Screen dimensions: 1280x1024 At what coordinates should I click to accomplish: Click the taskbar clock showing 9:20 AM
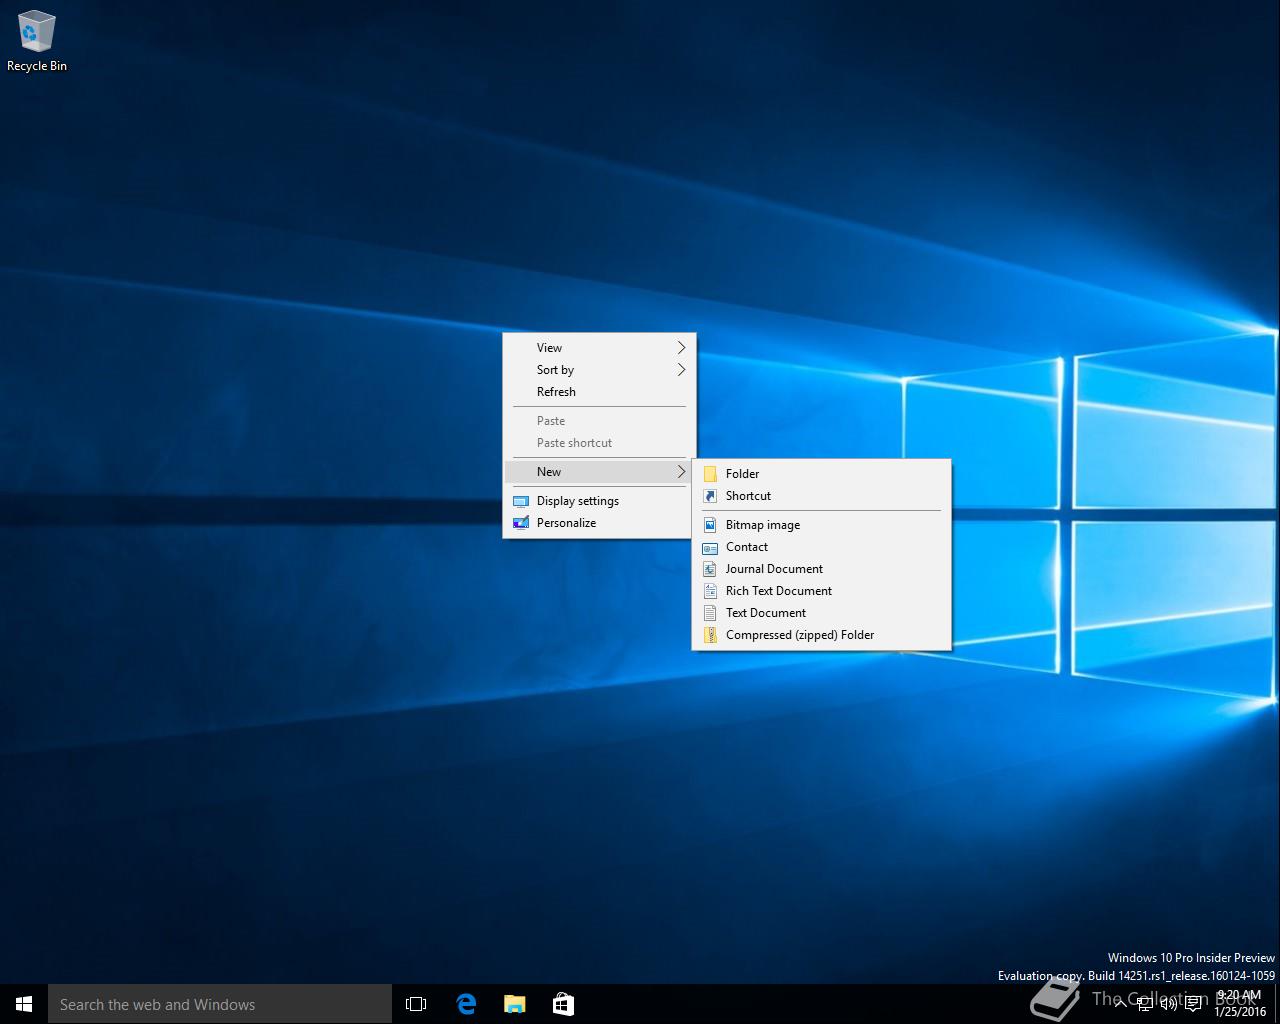pyautogui.click(x=1239, y=1004)
